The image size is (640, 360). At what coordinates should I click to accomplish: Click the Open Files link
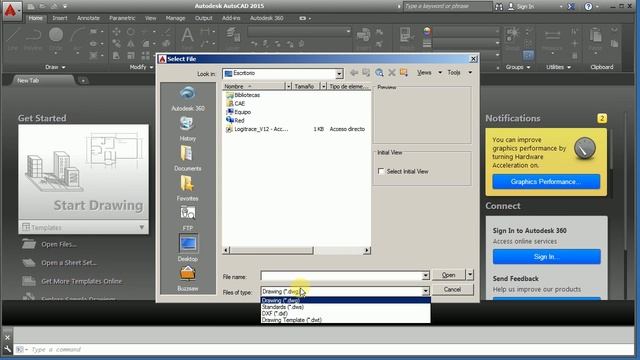coord(59,244)
